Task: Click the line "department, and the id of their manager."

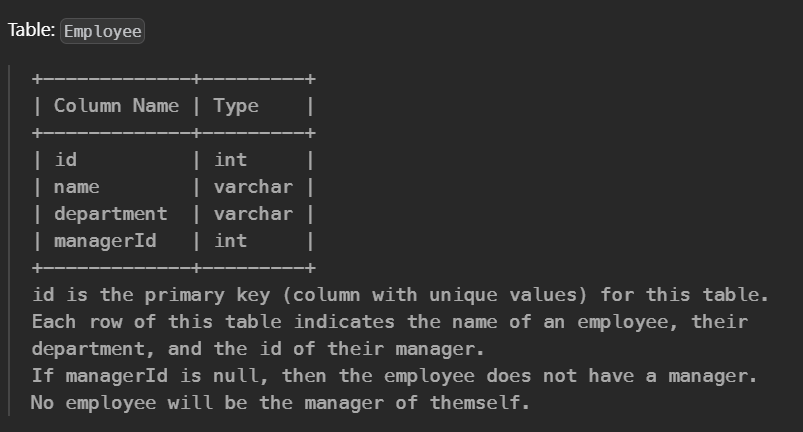Action: pyautogui.click(x=258, y=349)
